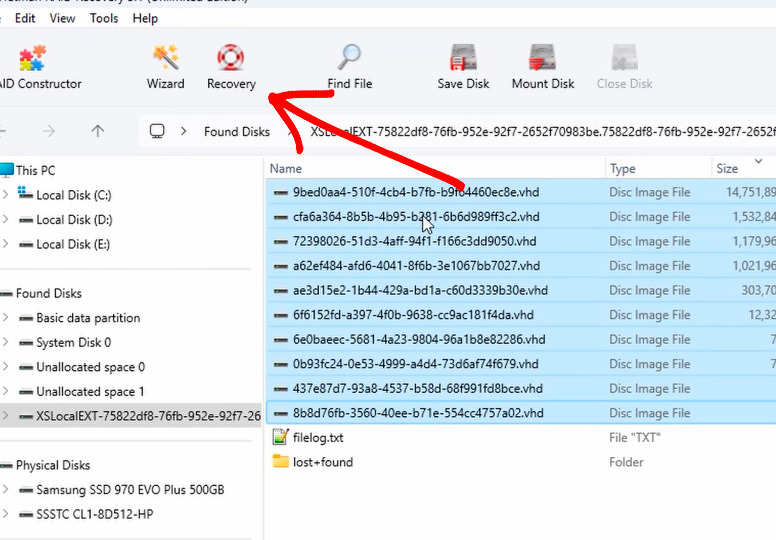Image resolution: width=776 pixels, height=540 pixels.
Task: Launch the Wizard tool
Action: (165, 68)
